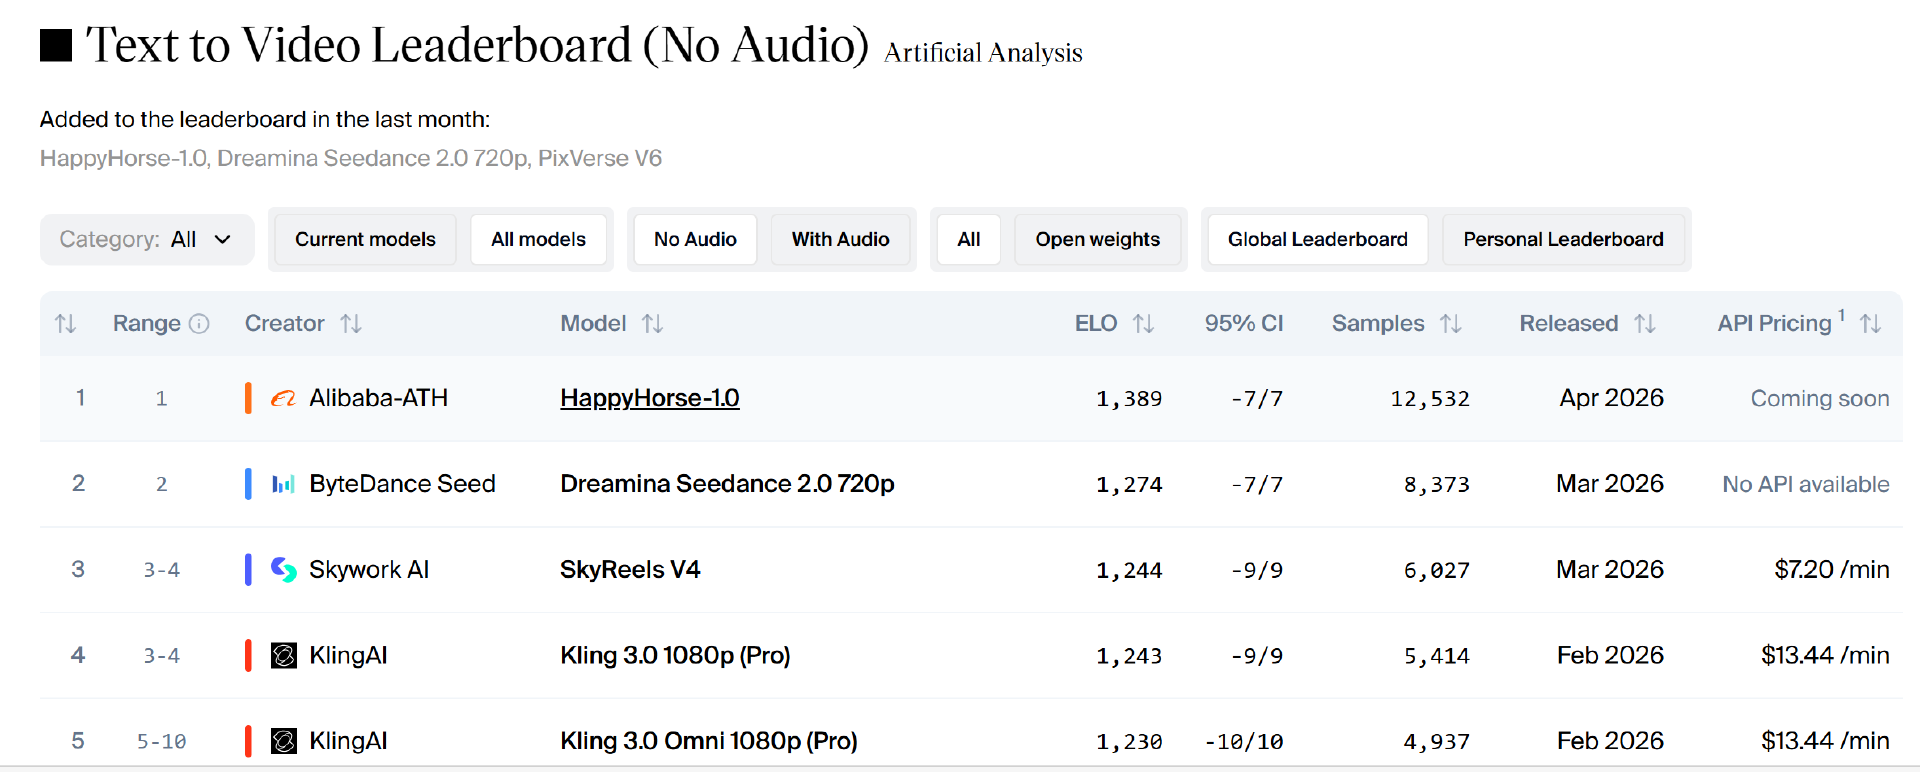Viewport: 1920px width, 772px height.
Task: Click the Skywork AI logo icon
Action: (x=284, y=570)
